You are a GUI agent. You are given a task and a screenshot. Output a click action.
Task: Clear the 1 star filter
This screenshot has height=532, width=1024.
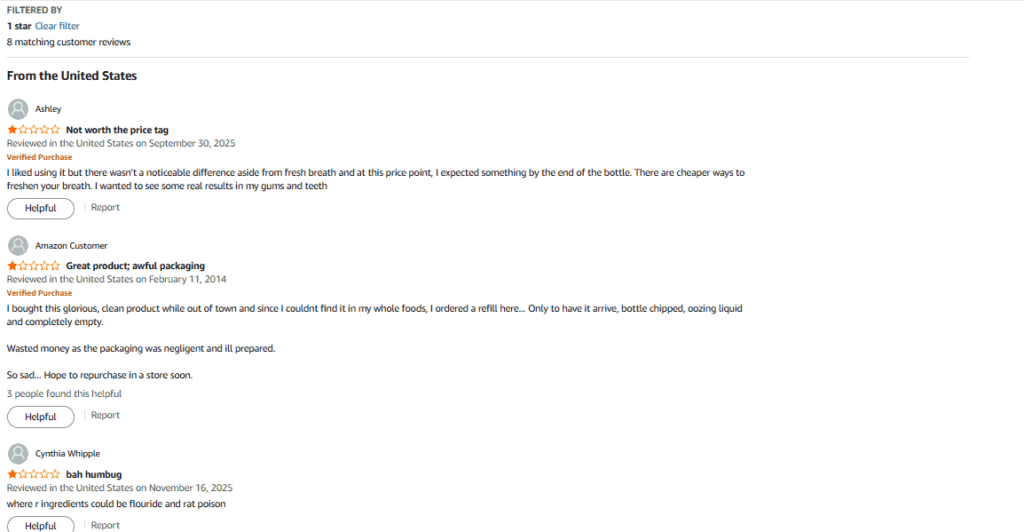[x=57, y=26]
